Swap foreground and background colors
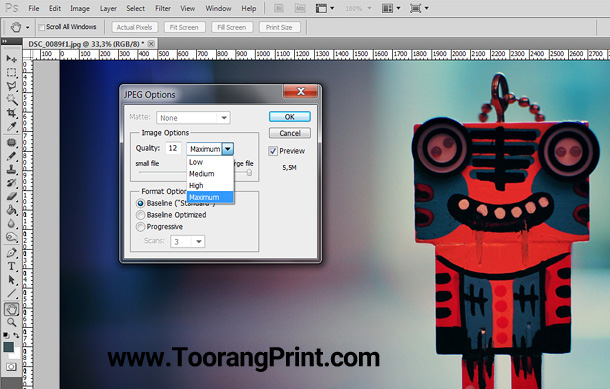610x389 pixels. [16, 335]
